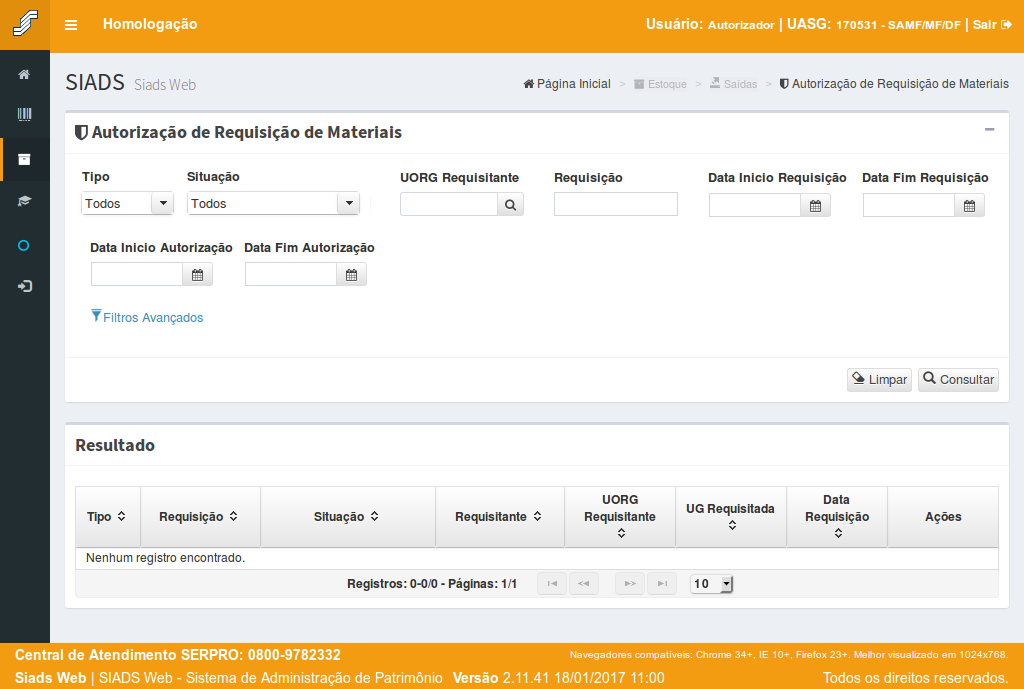Focus Data Fim Autorização date field

click(x=291, y=275)
